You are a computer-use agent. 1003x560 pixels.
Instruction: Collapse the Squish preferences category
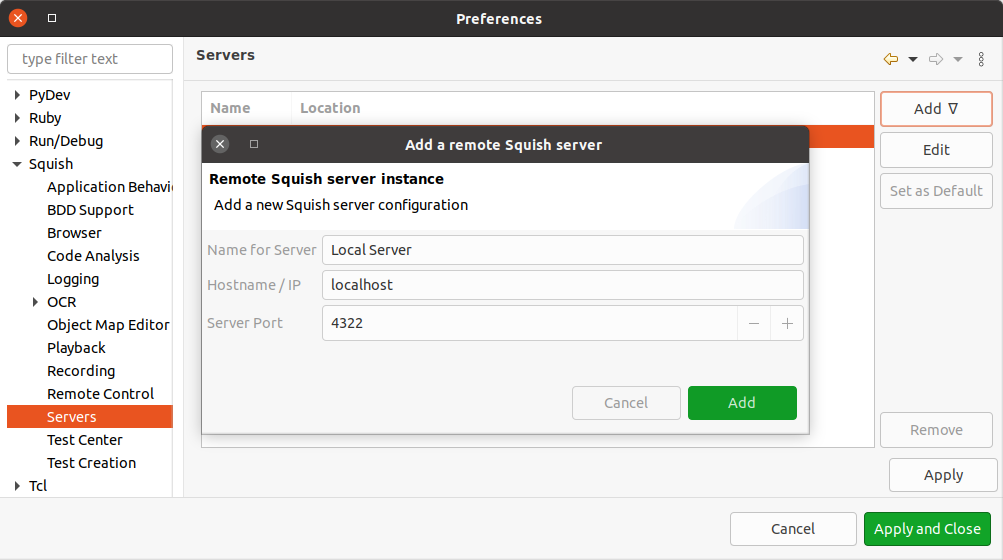click(17, 165)
